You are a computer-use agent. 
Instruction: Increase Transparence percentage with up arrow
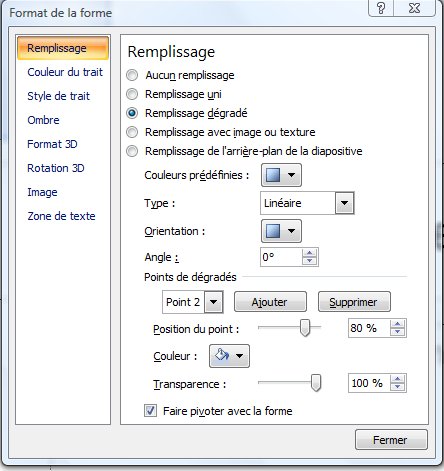(397, 379)
